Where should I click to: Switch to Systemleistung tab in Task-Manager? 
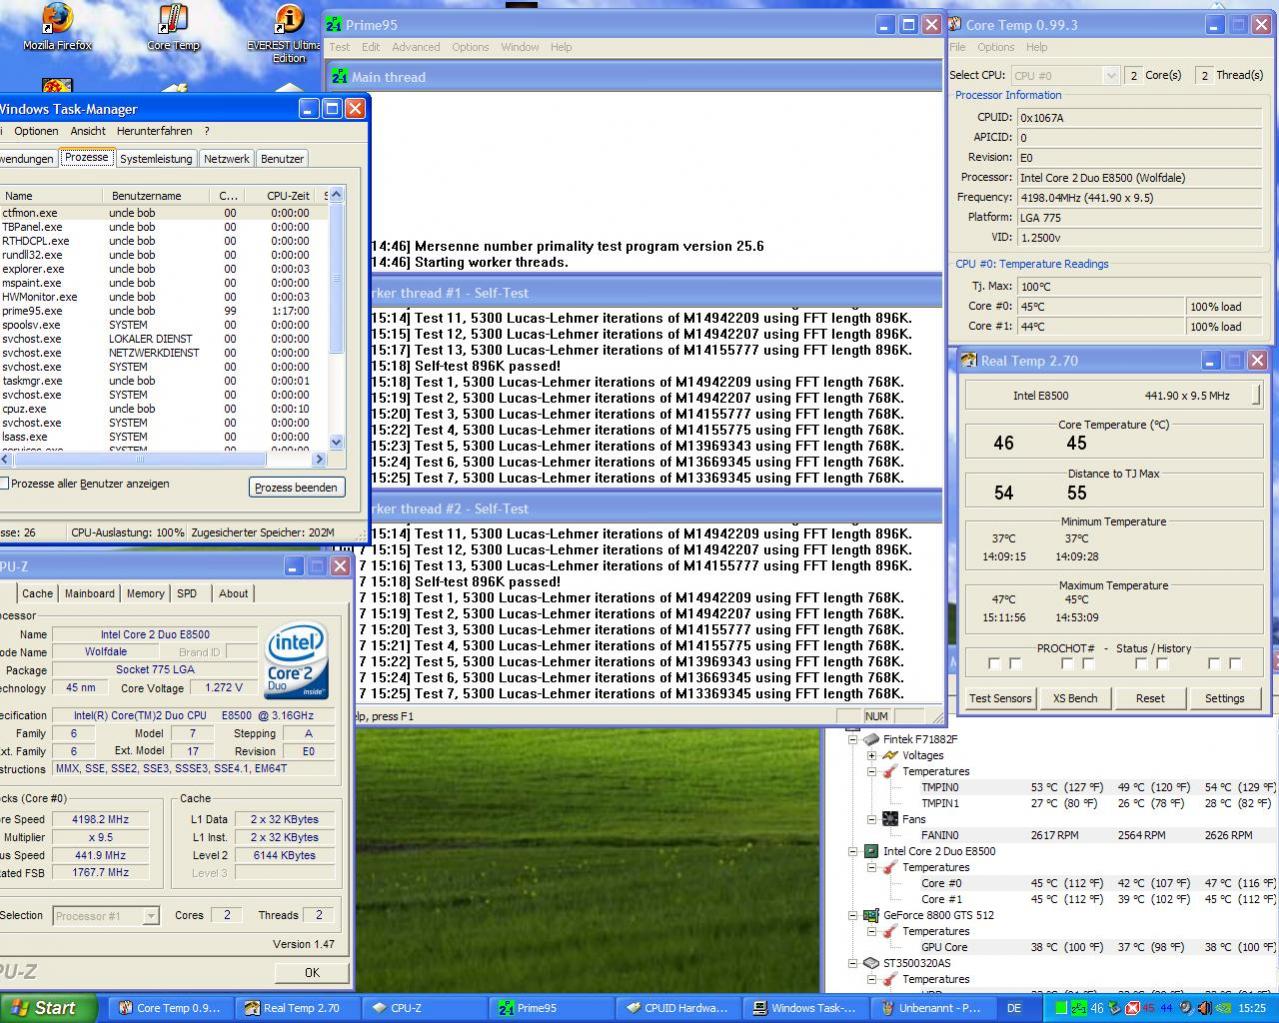155,158
